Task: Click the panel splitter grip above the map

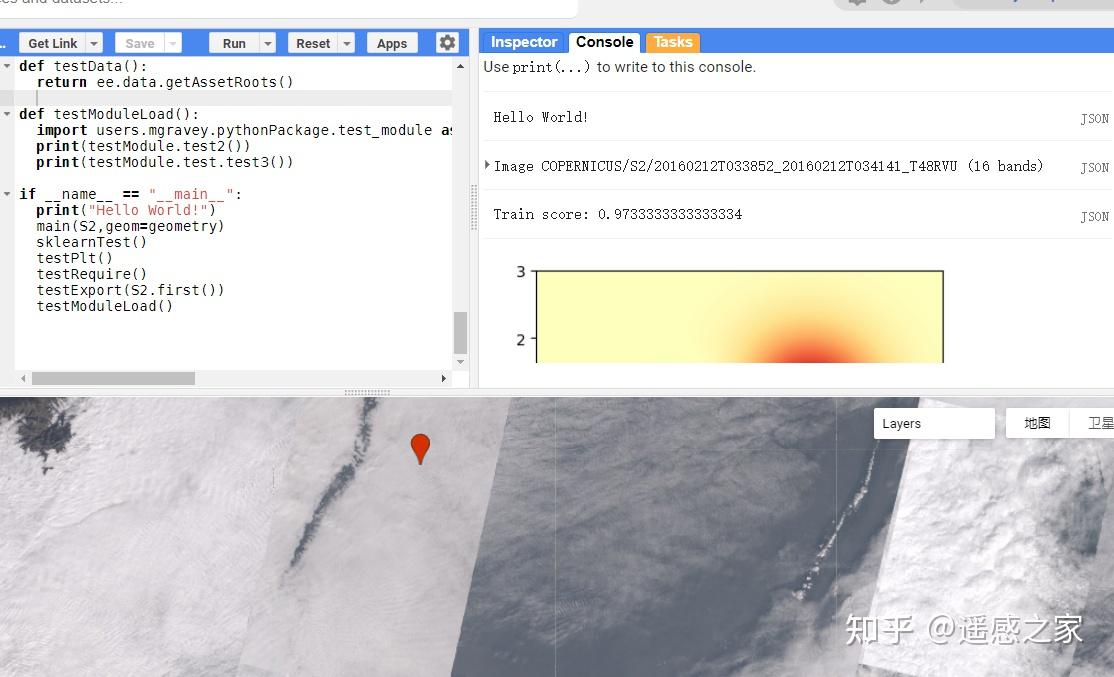Action: 366,394
